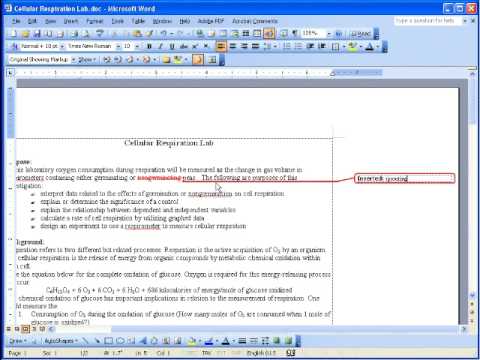Click the Line Style icon
The height and width of the screenshot is (360, 480).
point(242,341)
